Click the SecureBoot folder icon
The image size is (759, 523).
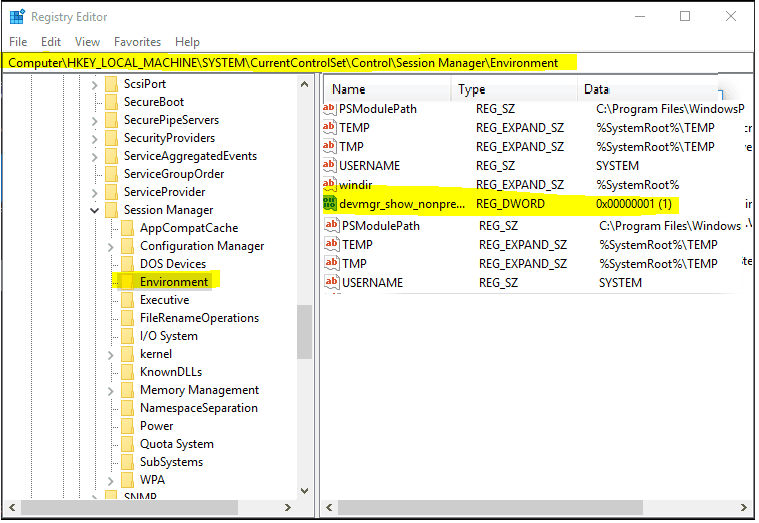[111, 102]
